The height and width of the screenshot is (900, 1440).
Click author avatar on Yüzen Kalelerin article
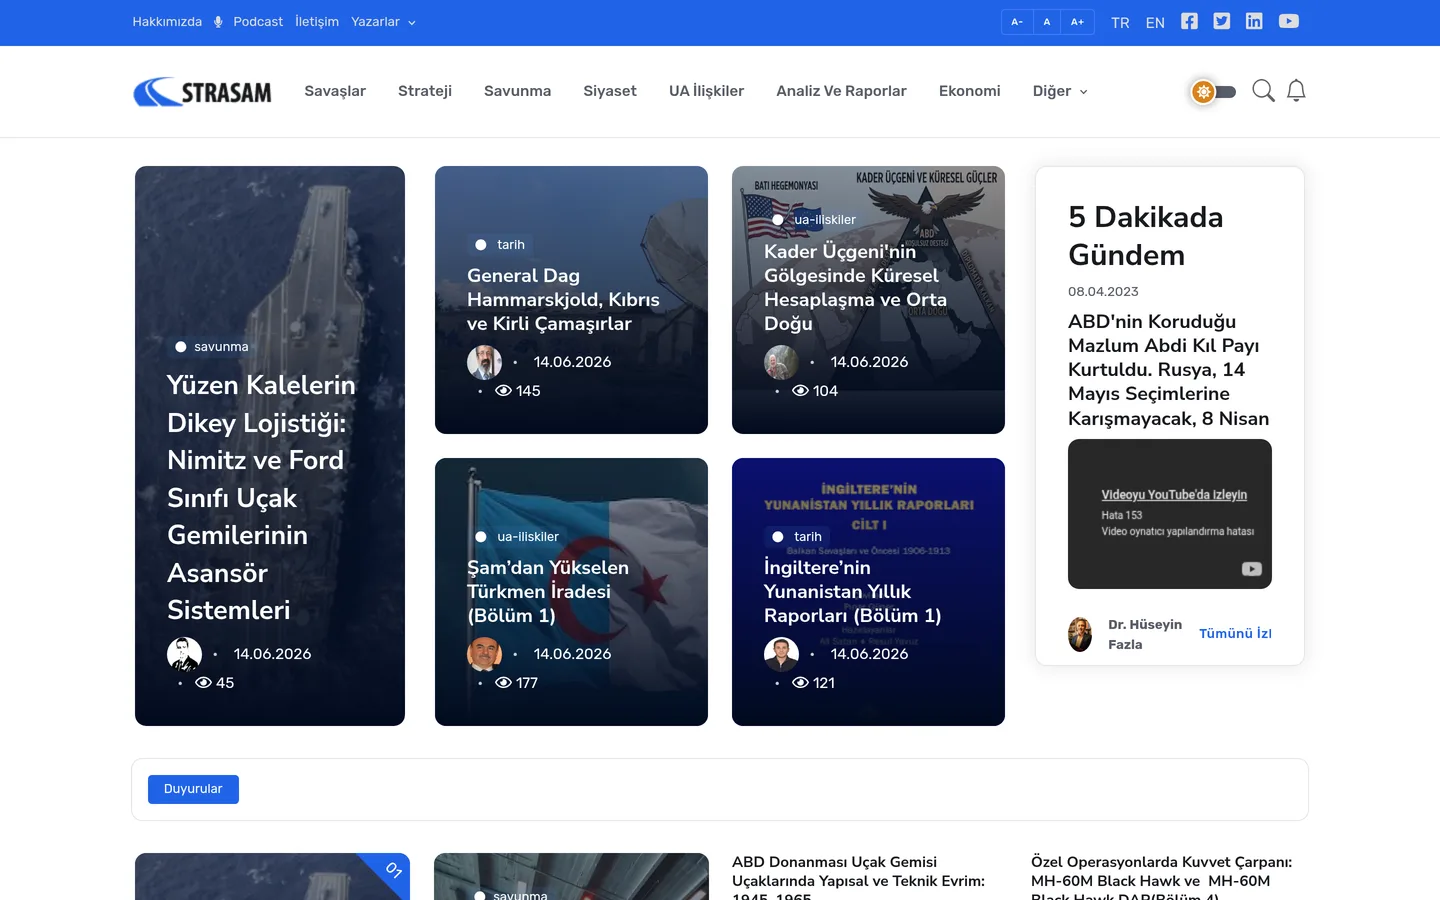[184, 654]
